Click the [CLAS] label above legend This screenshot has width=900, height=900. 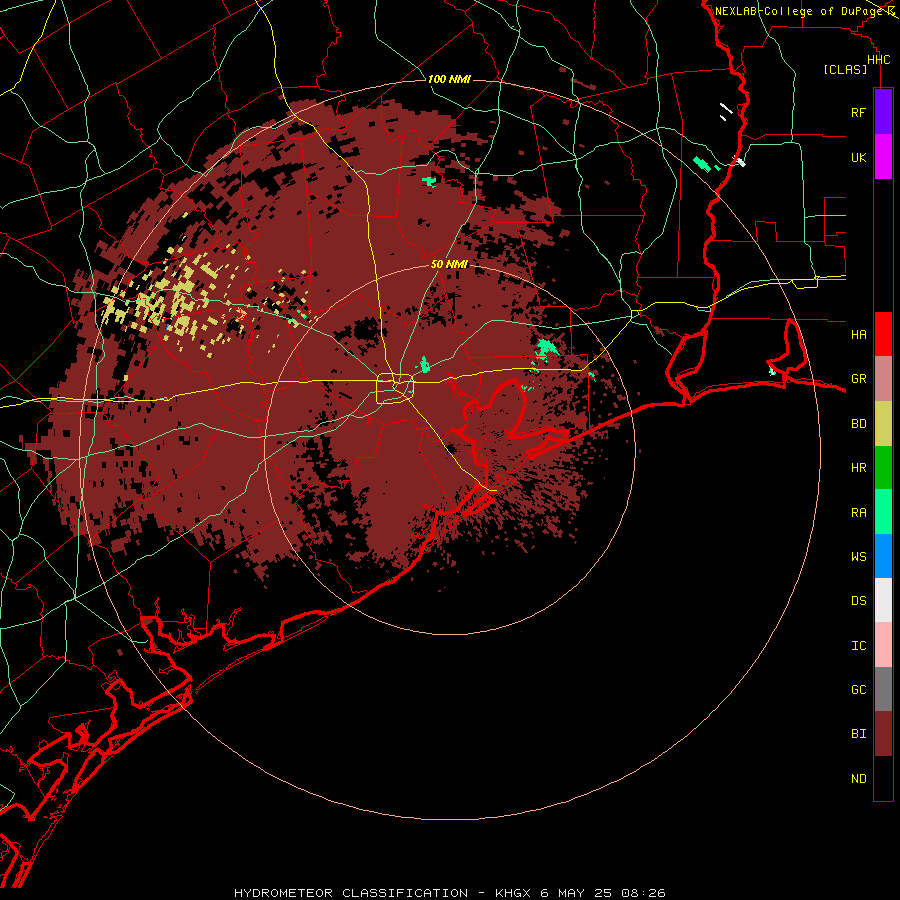[845, 70]
